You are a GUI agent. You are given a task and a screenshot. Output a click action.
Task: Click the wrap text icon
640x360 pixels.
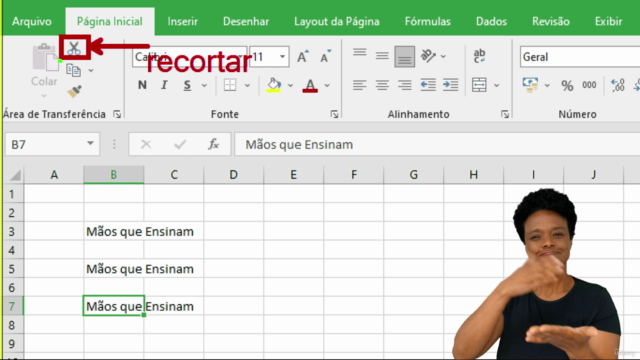pyautogui.click(x=479, y=56)
